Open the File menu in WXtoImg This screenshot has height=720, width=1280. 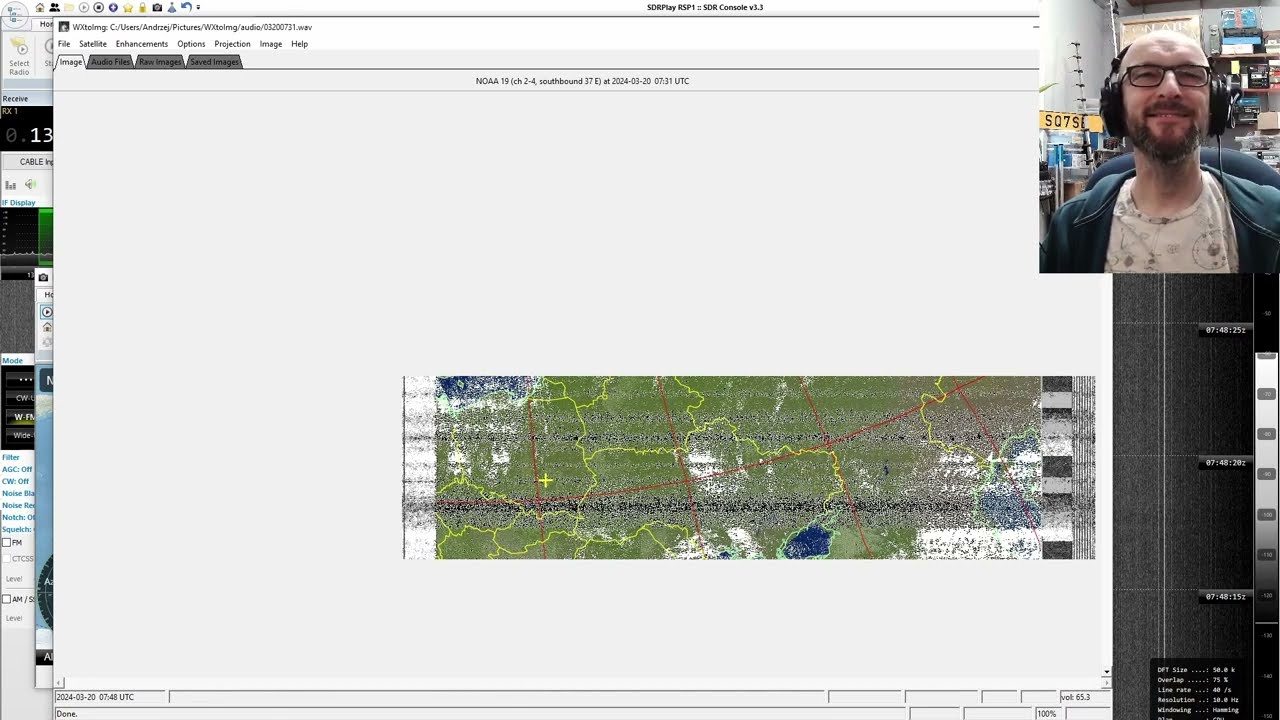tap(64, 44)
